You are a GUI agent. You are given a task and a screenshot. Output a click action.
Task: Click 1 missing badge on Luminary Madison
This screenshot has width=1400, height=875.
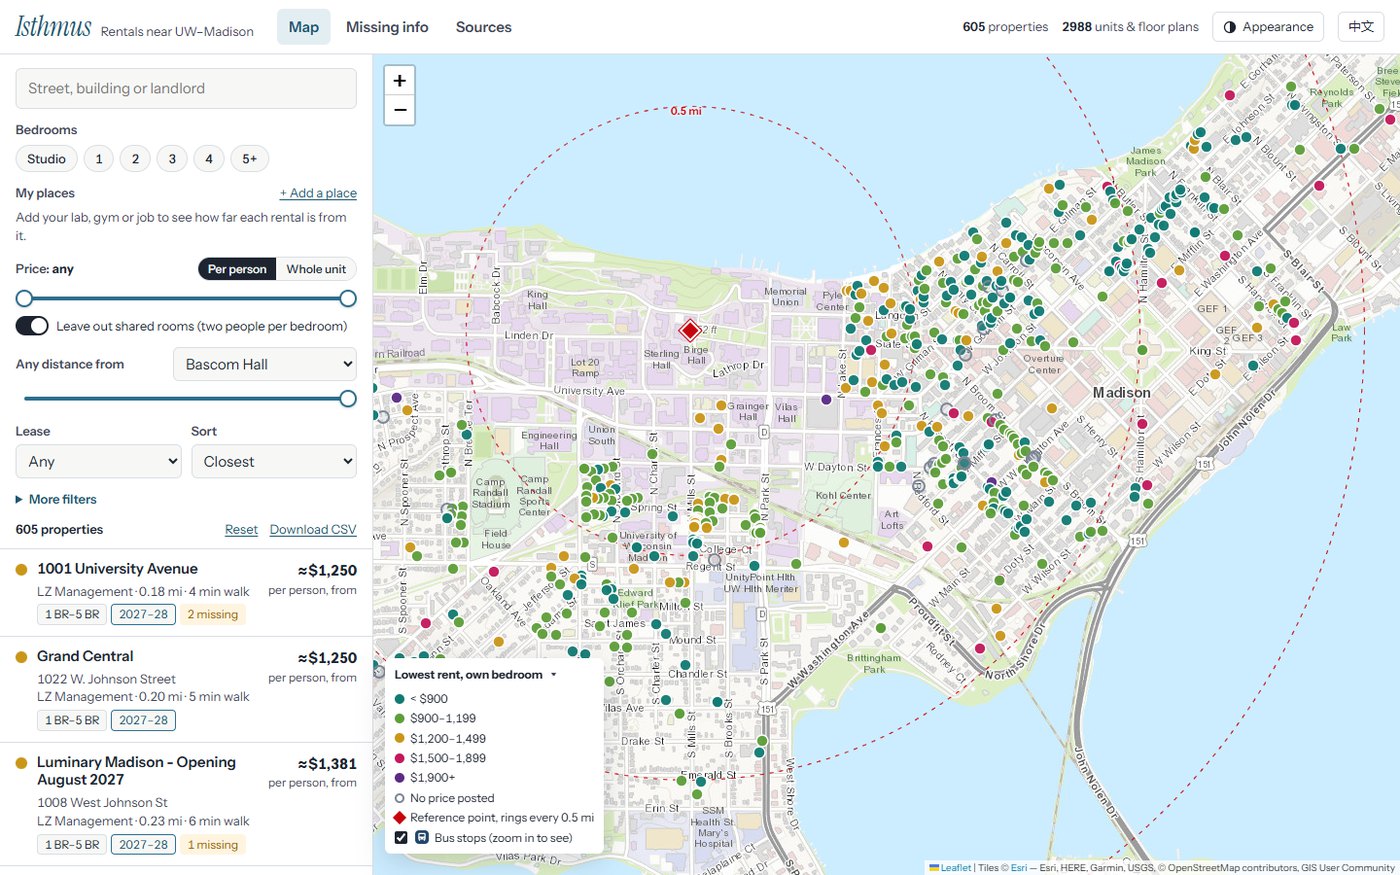213,845
